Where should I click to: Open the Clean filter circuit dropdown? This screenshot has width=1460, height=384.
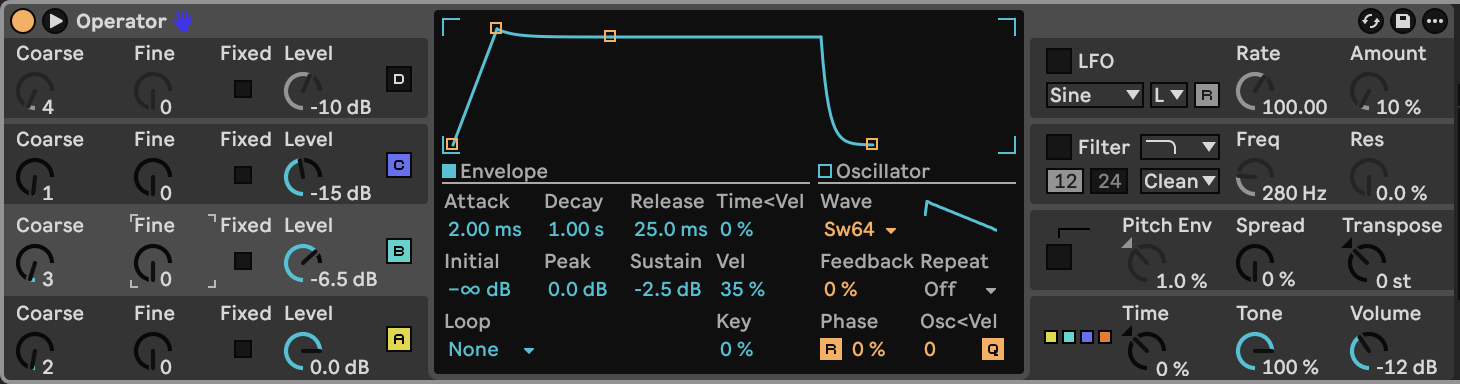click(x=1180, y=181)
